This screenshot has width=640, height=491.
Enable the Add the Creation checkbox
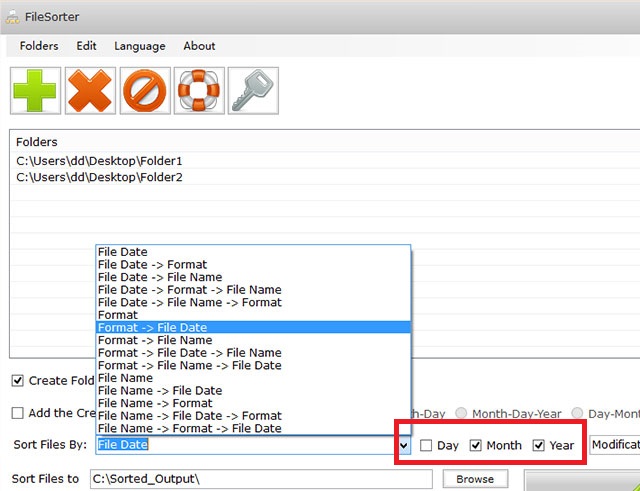[18, 413]
